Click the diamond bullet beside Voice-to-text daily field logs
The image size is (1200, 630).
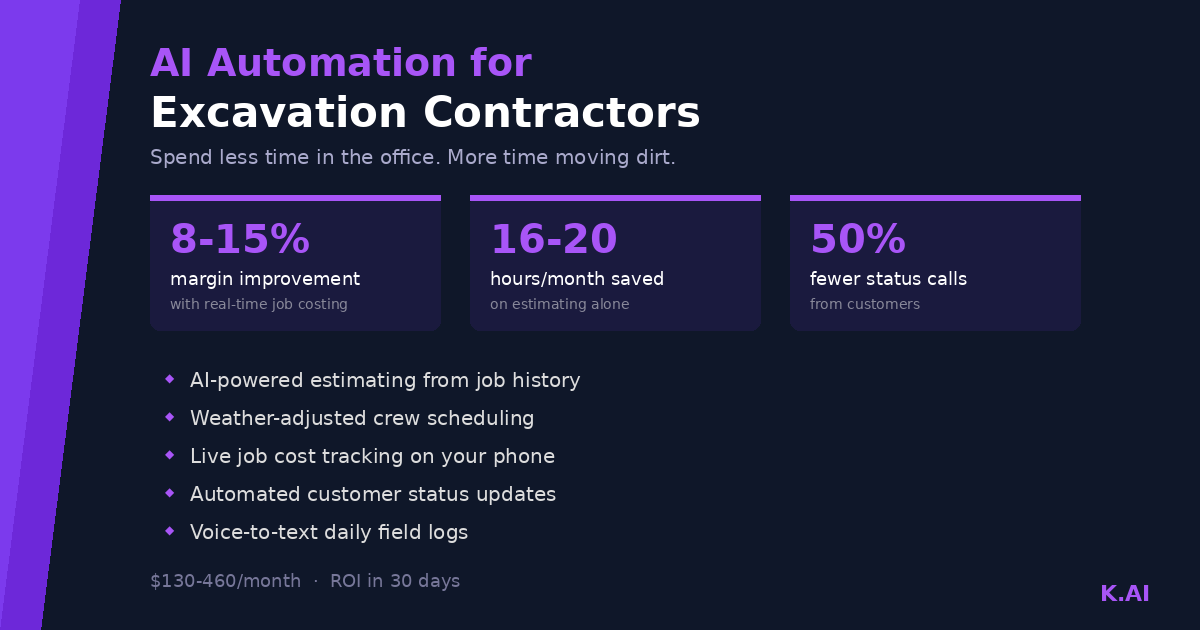pos(170,531)
